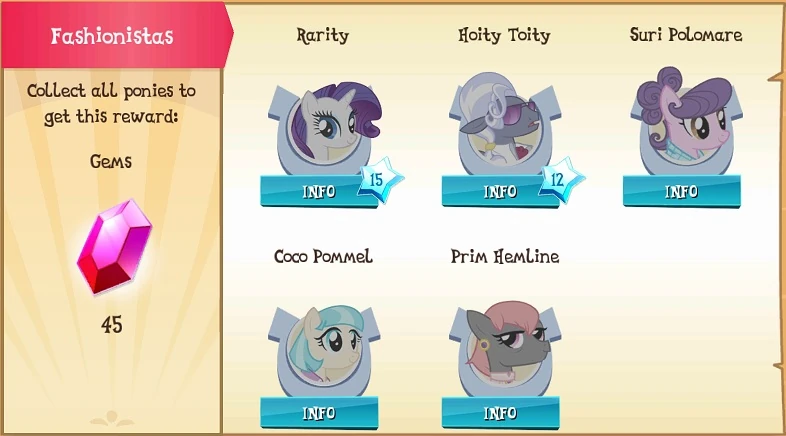Show INFO for Suri Polomare

coord(681,191)
